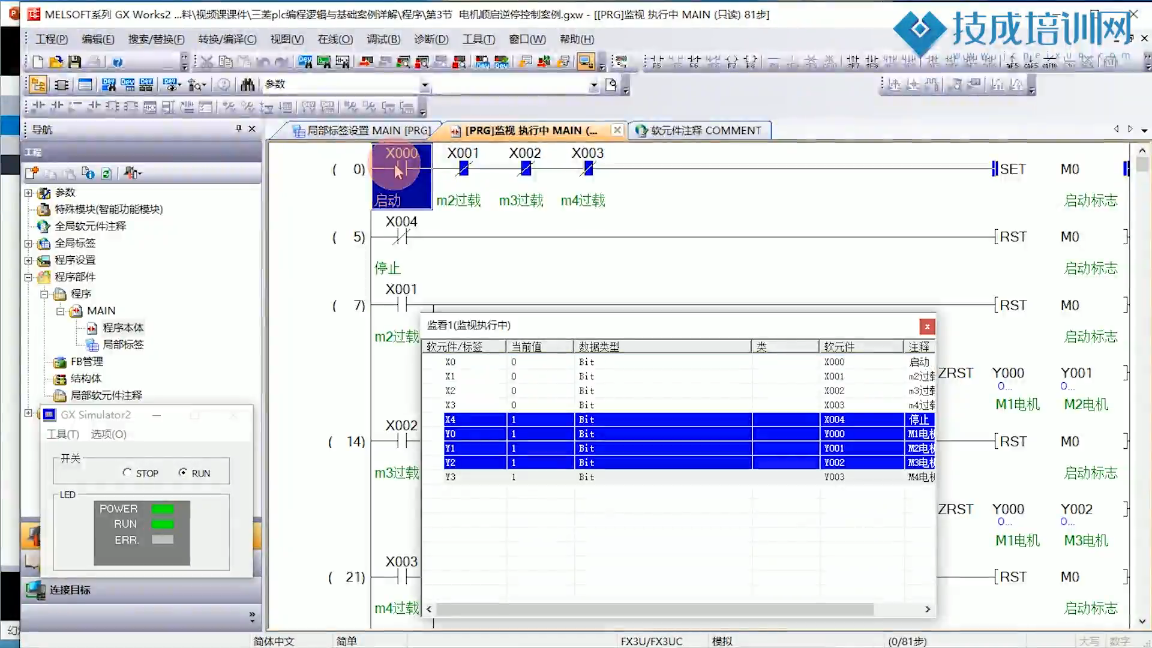Switch to 局部标签设置 MAIN [PRG] tab
The width and height of the screenshot is (1152, 648).
[361, 131]
